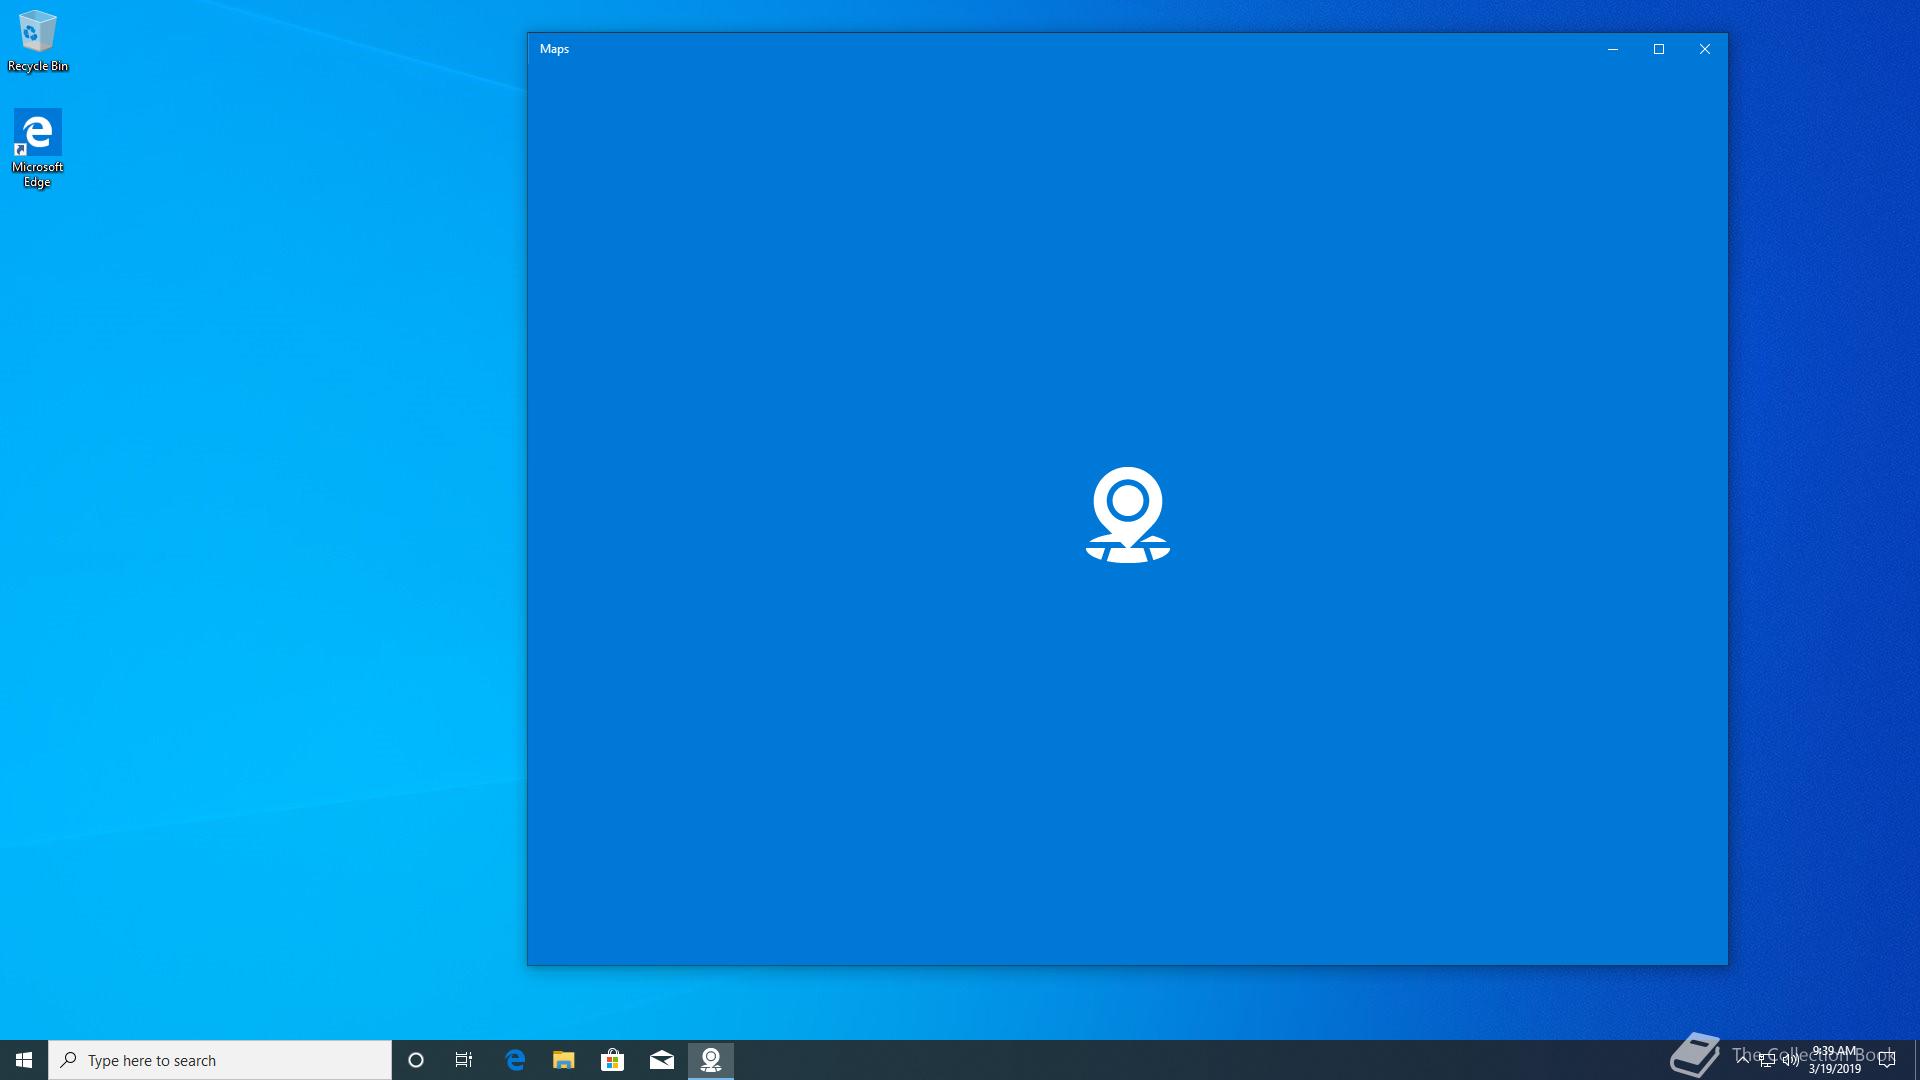
Task: Open Task View on the taskbar
Action: [x=464, y=1060]
